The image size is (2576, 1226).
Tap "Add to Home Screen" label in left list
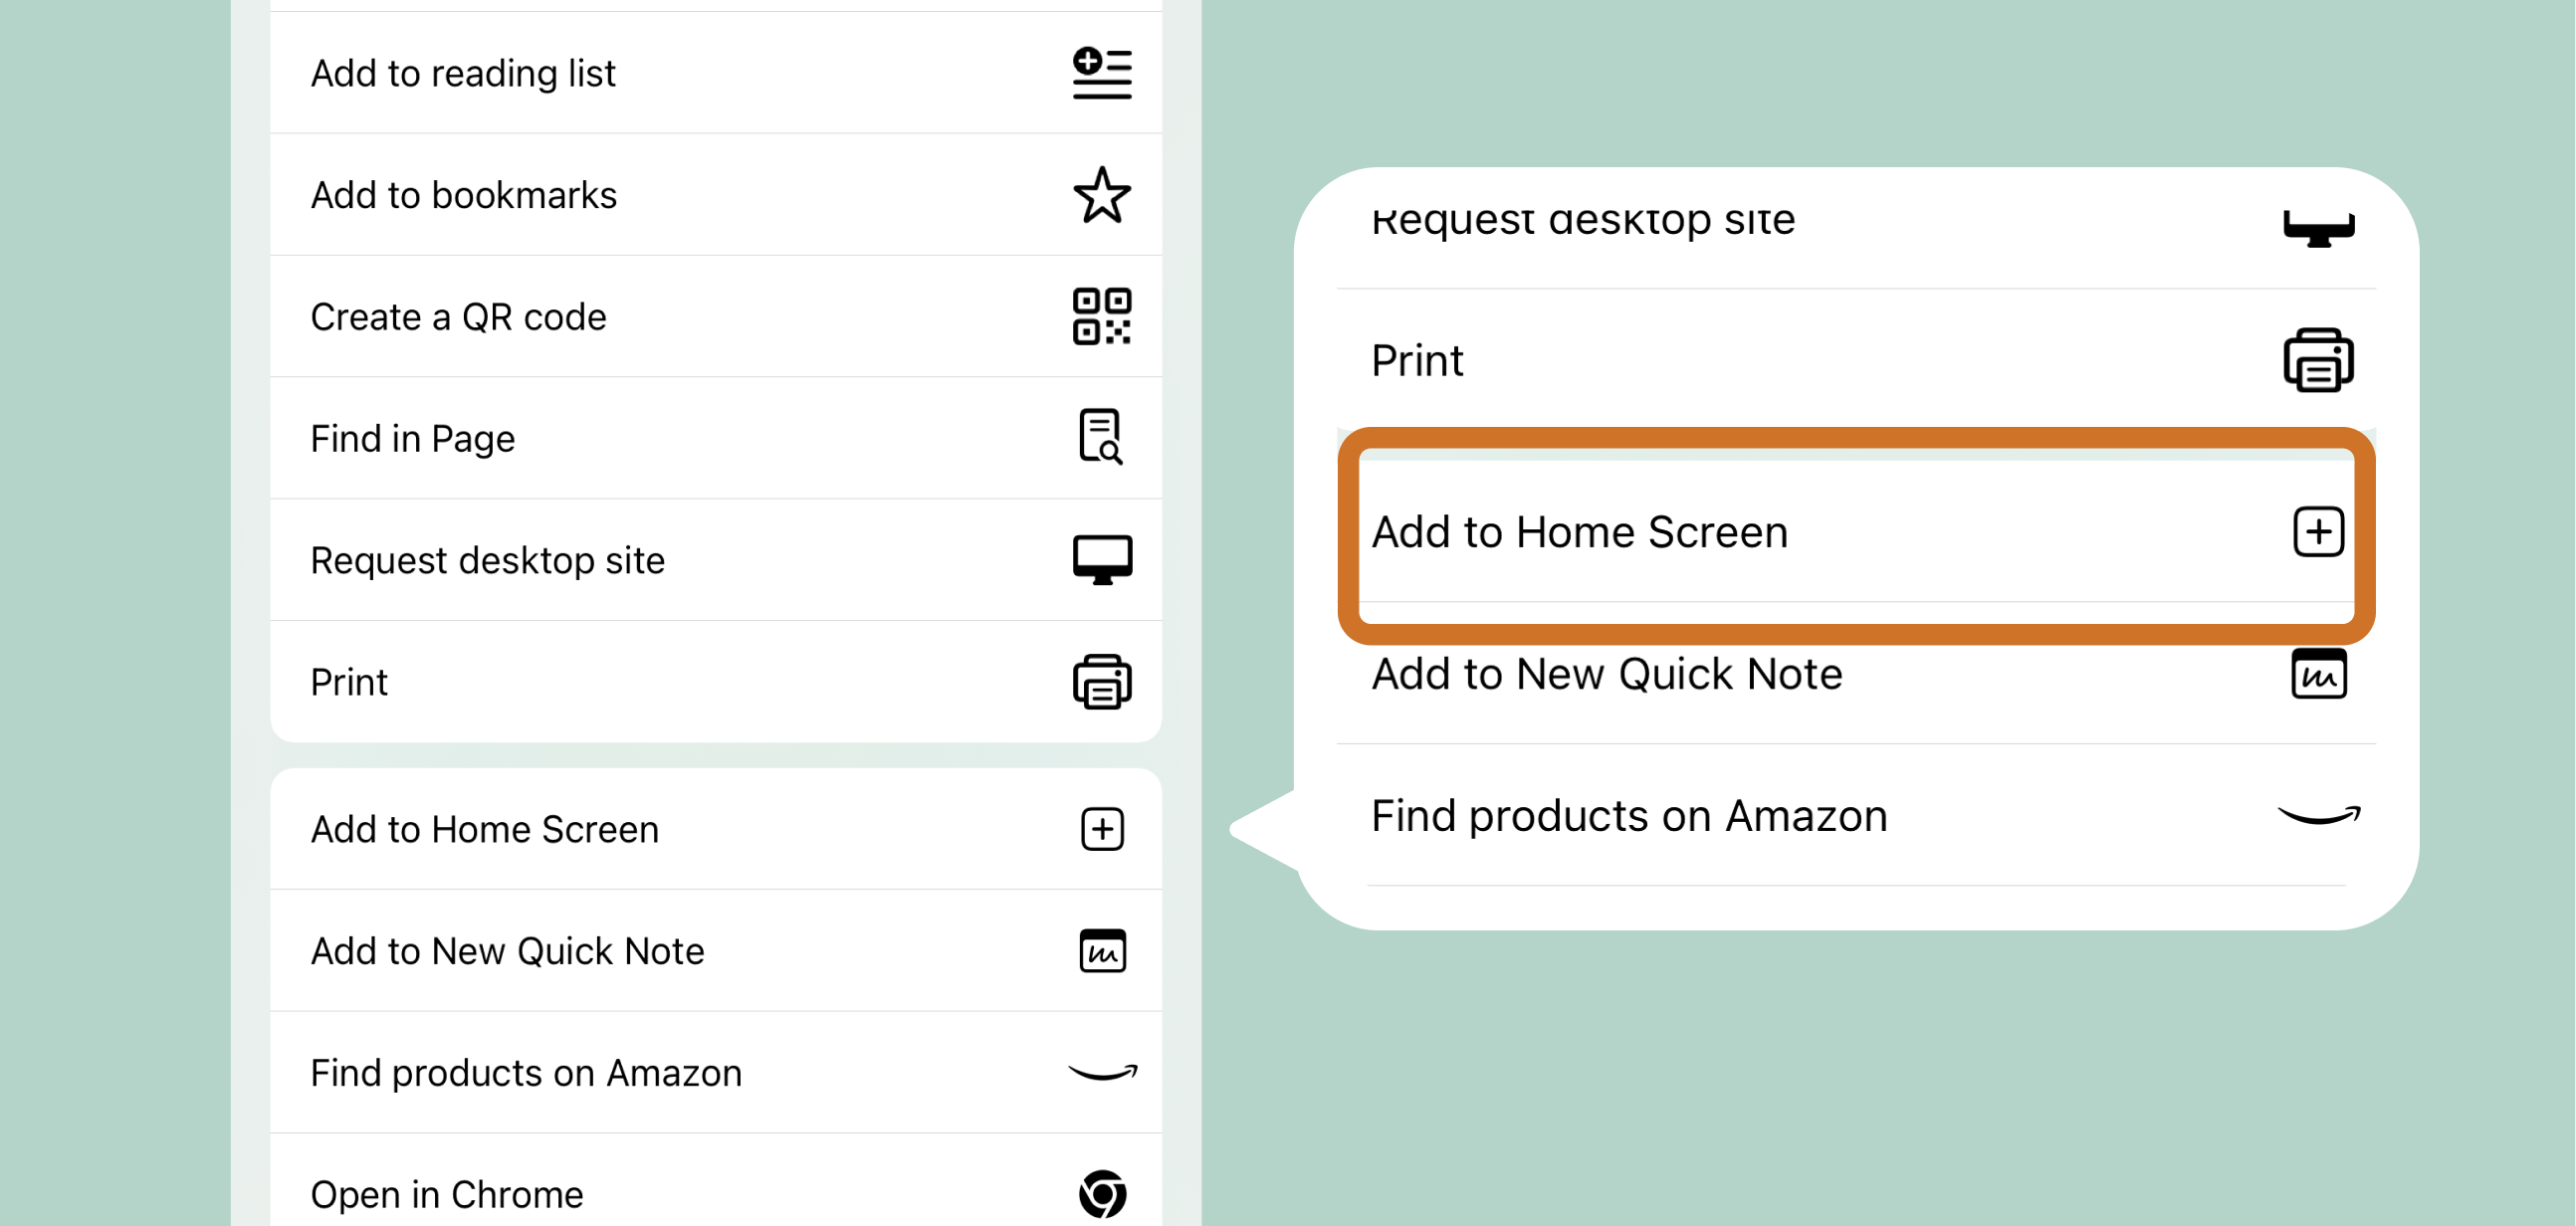[484, 829]
